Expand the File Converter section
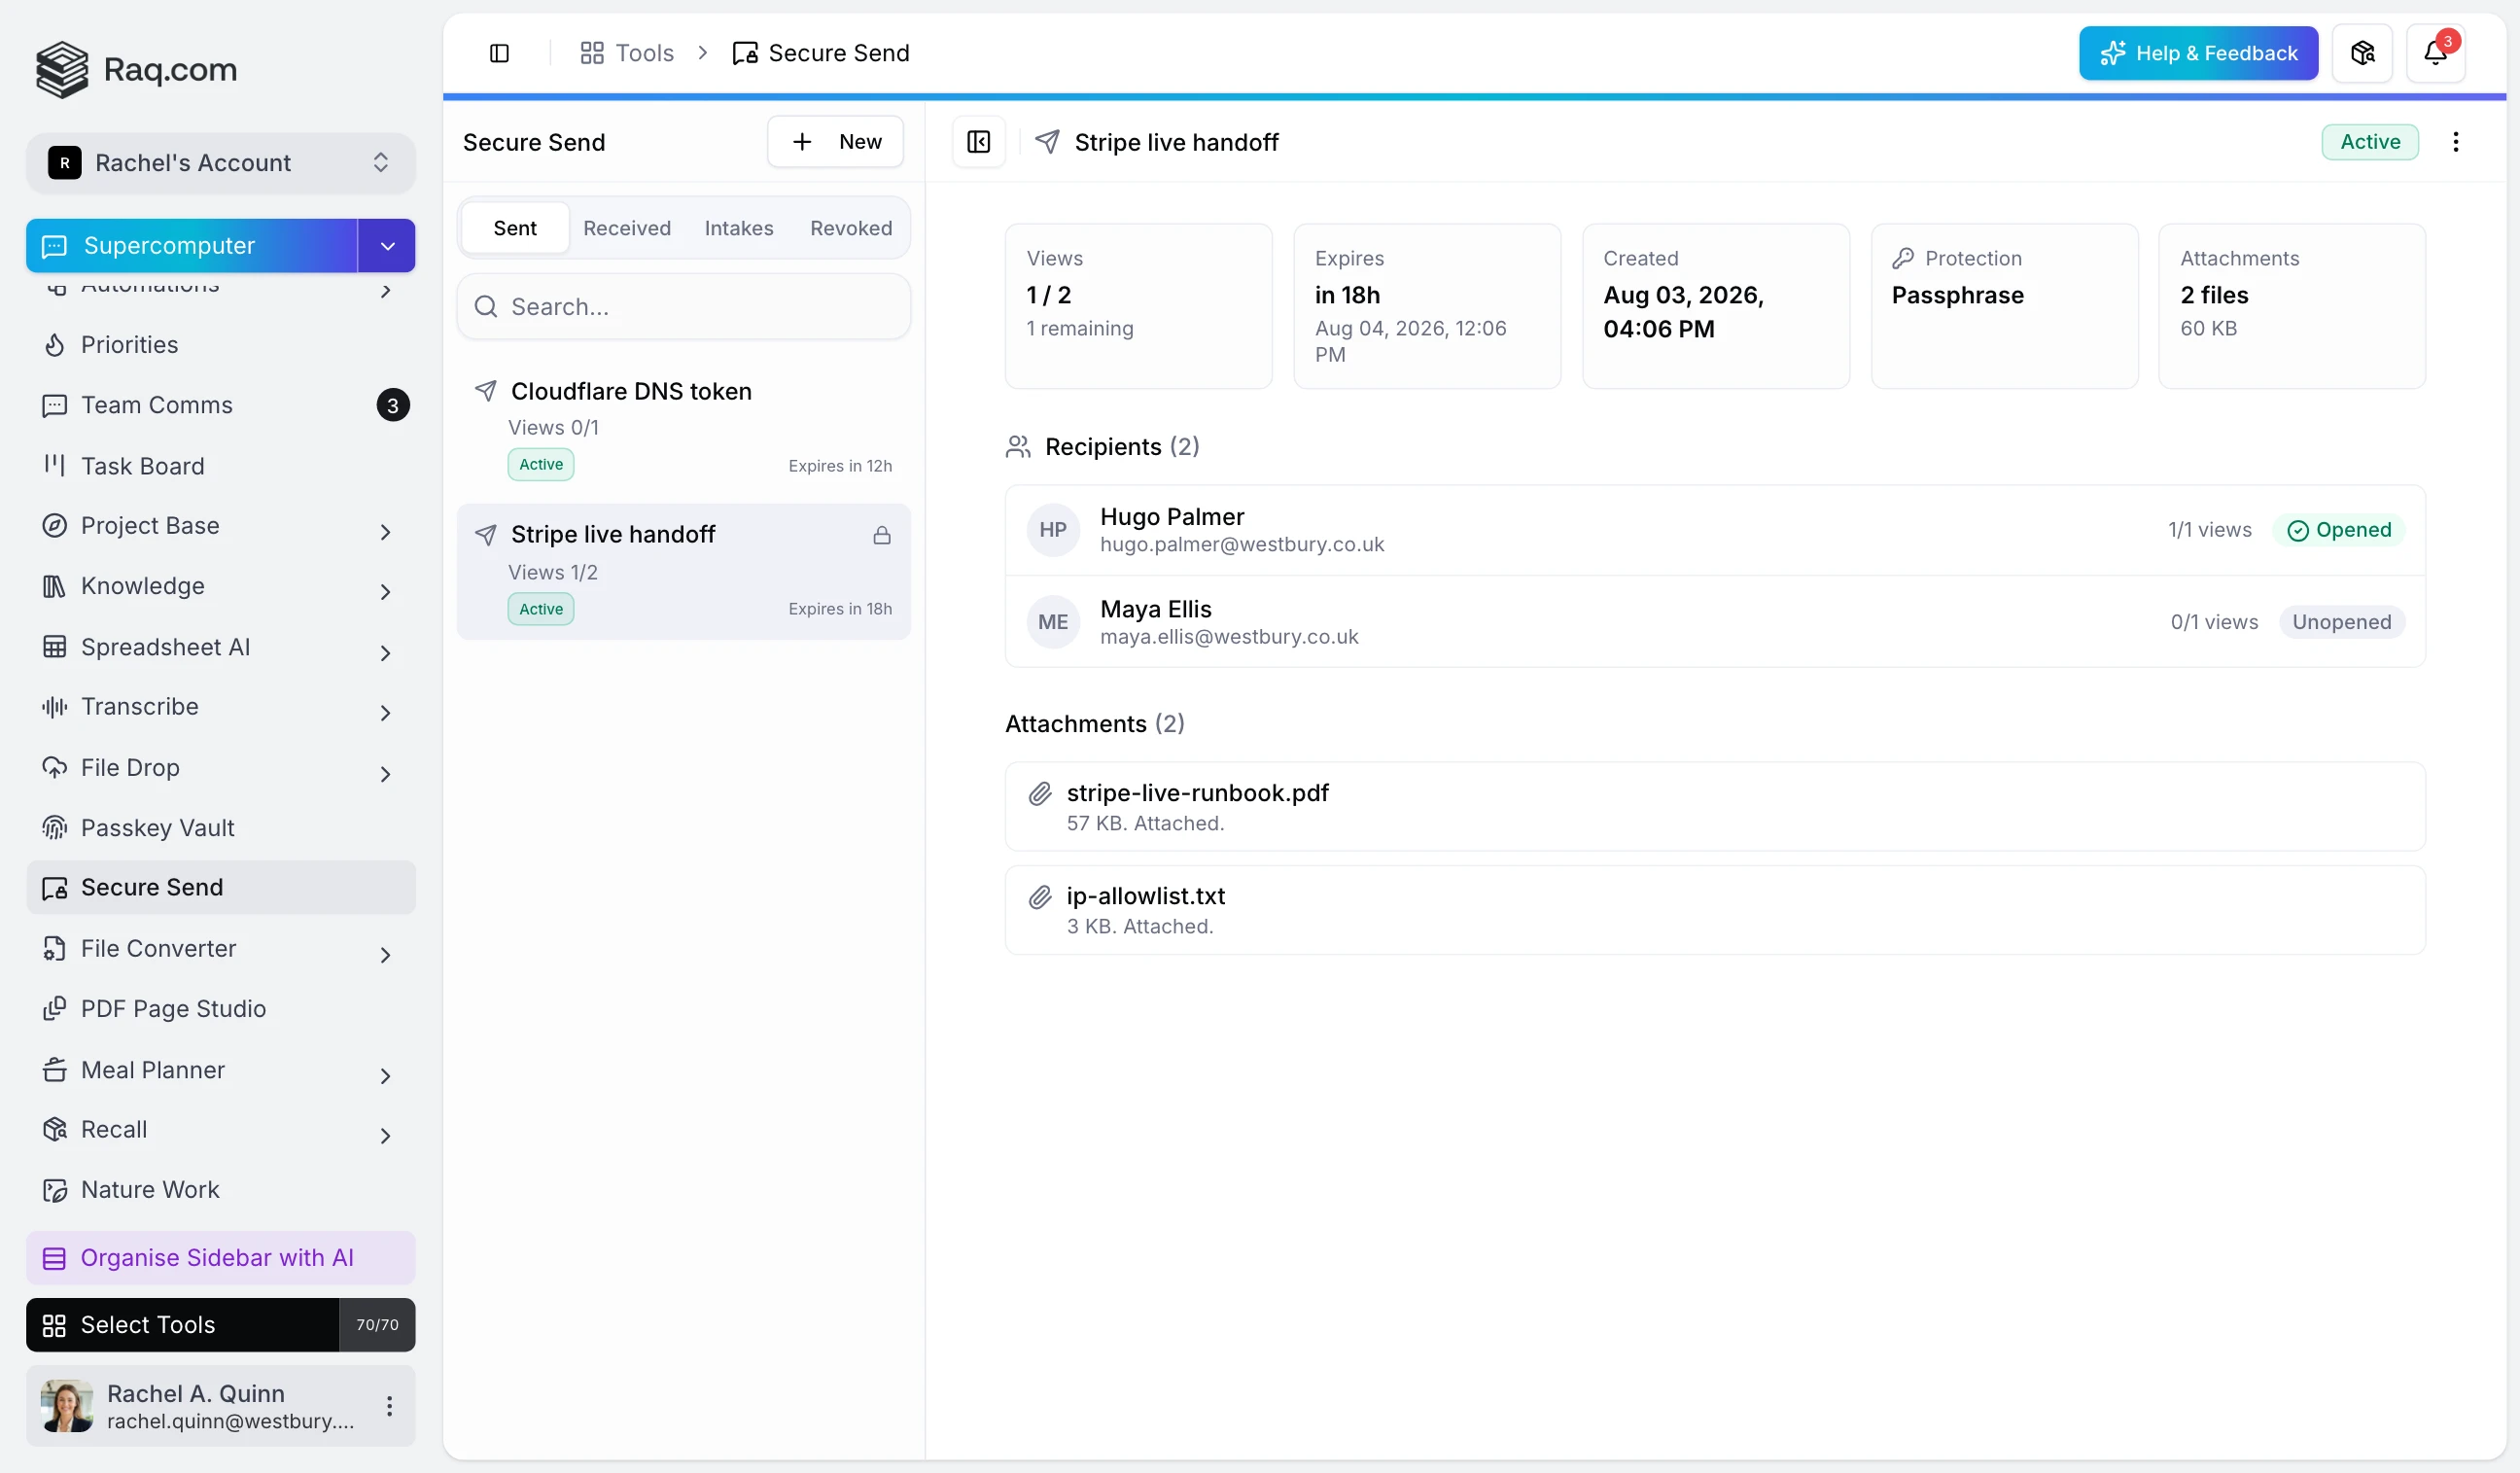The width and height of the screenshot is (2520, 1473). click(x=385, y=955)
